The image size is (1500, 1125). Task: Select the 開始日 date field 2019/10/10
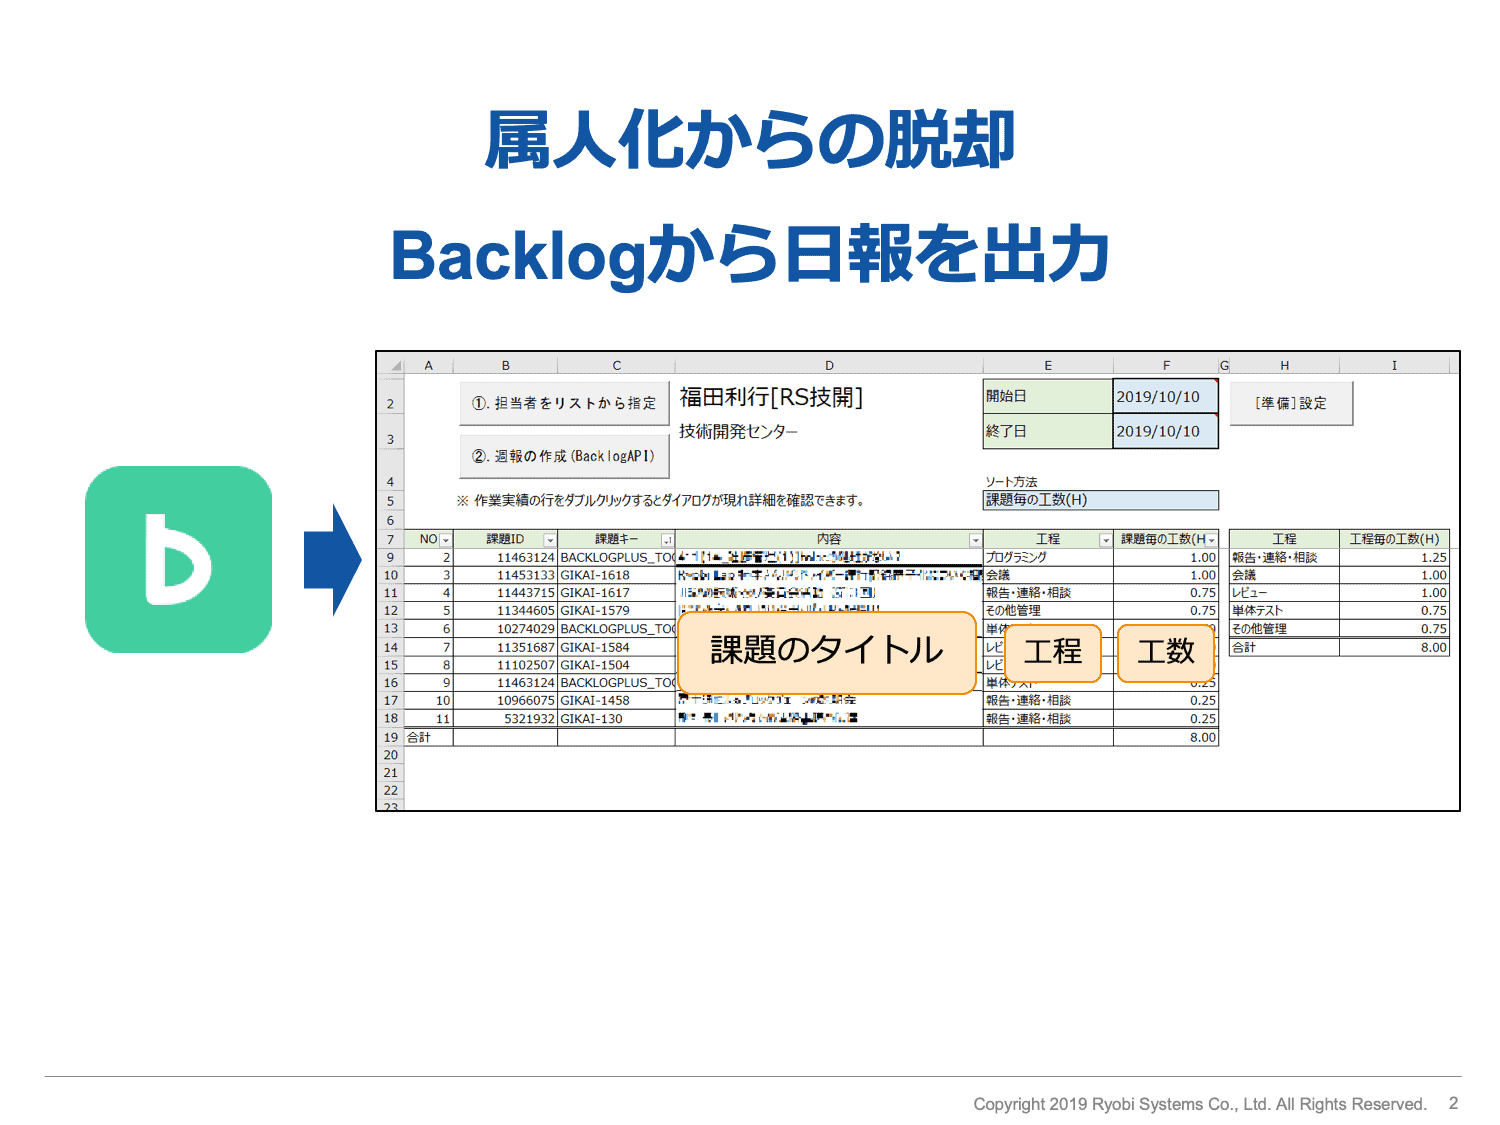[1165, 396]
